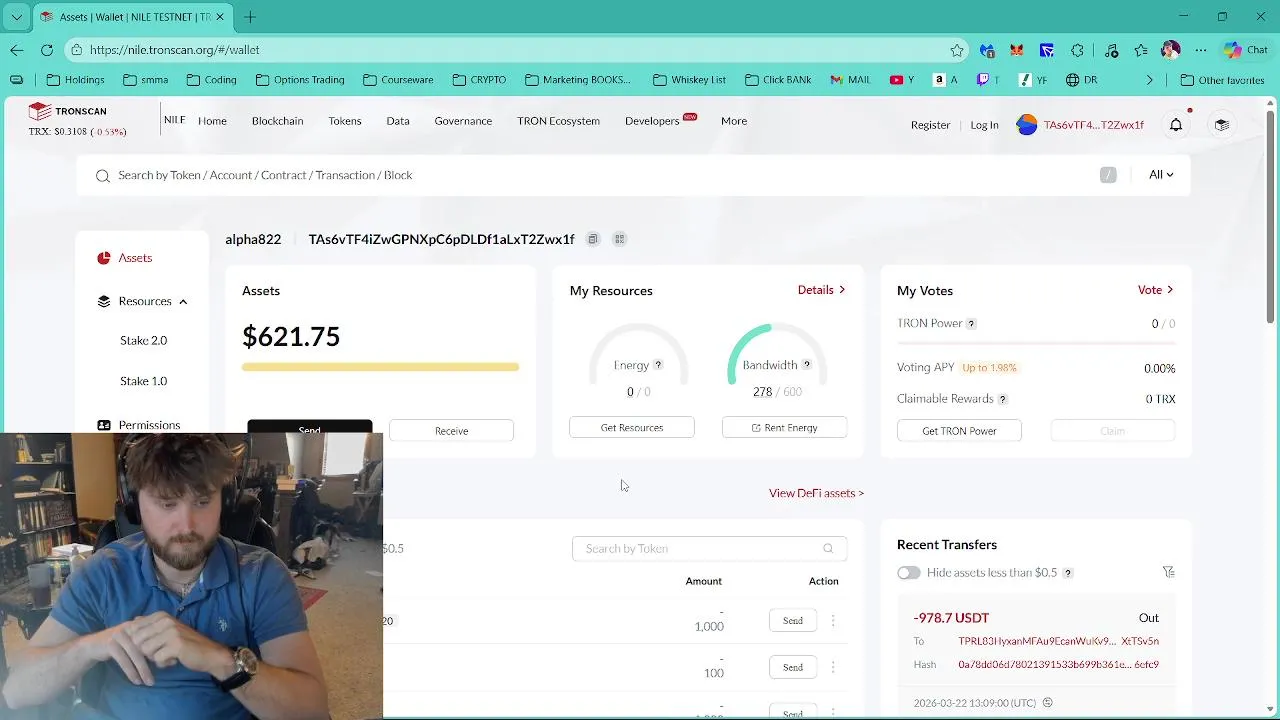The height and width of the screenshot is (720, 1280).
Task: Click the token search magnifier icon
Action: coord(828,549)
